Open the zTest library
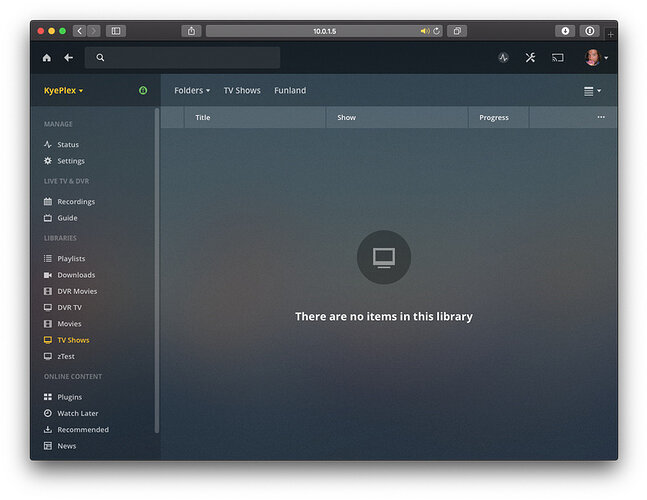This screenshot has width=647, height=500. pos(66,356)
